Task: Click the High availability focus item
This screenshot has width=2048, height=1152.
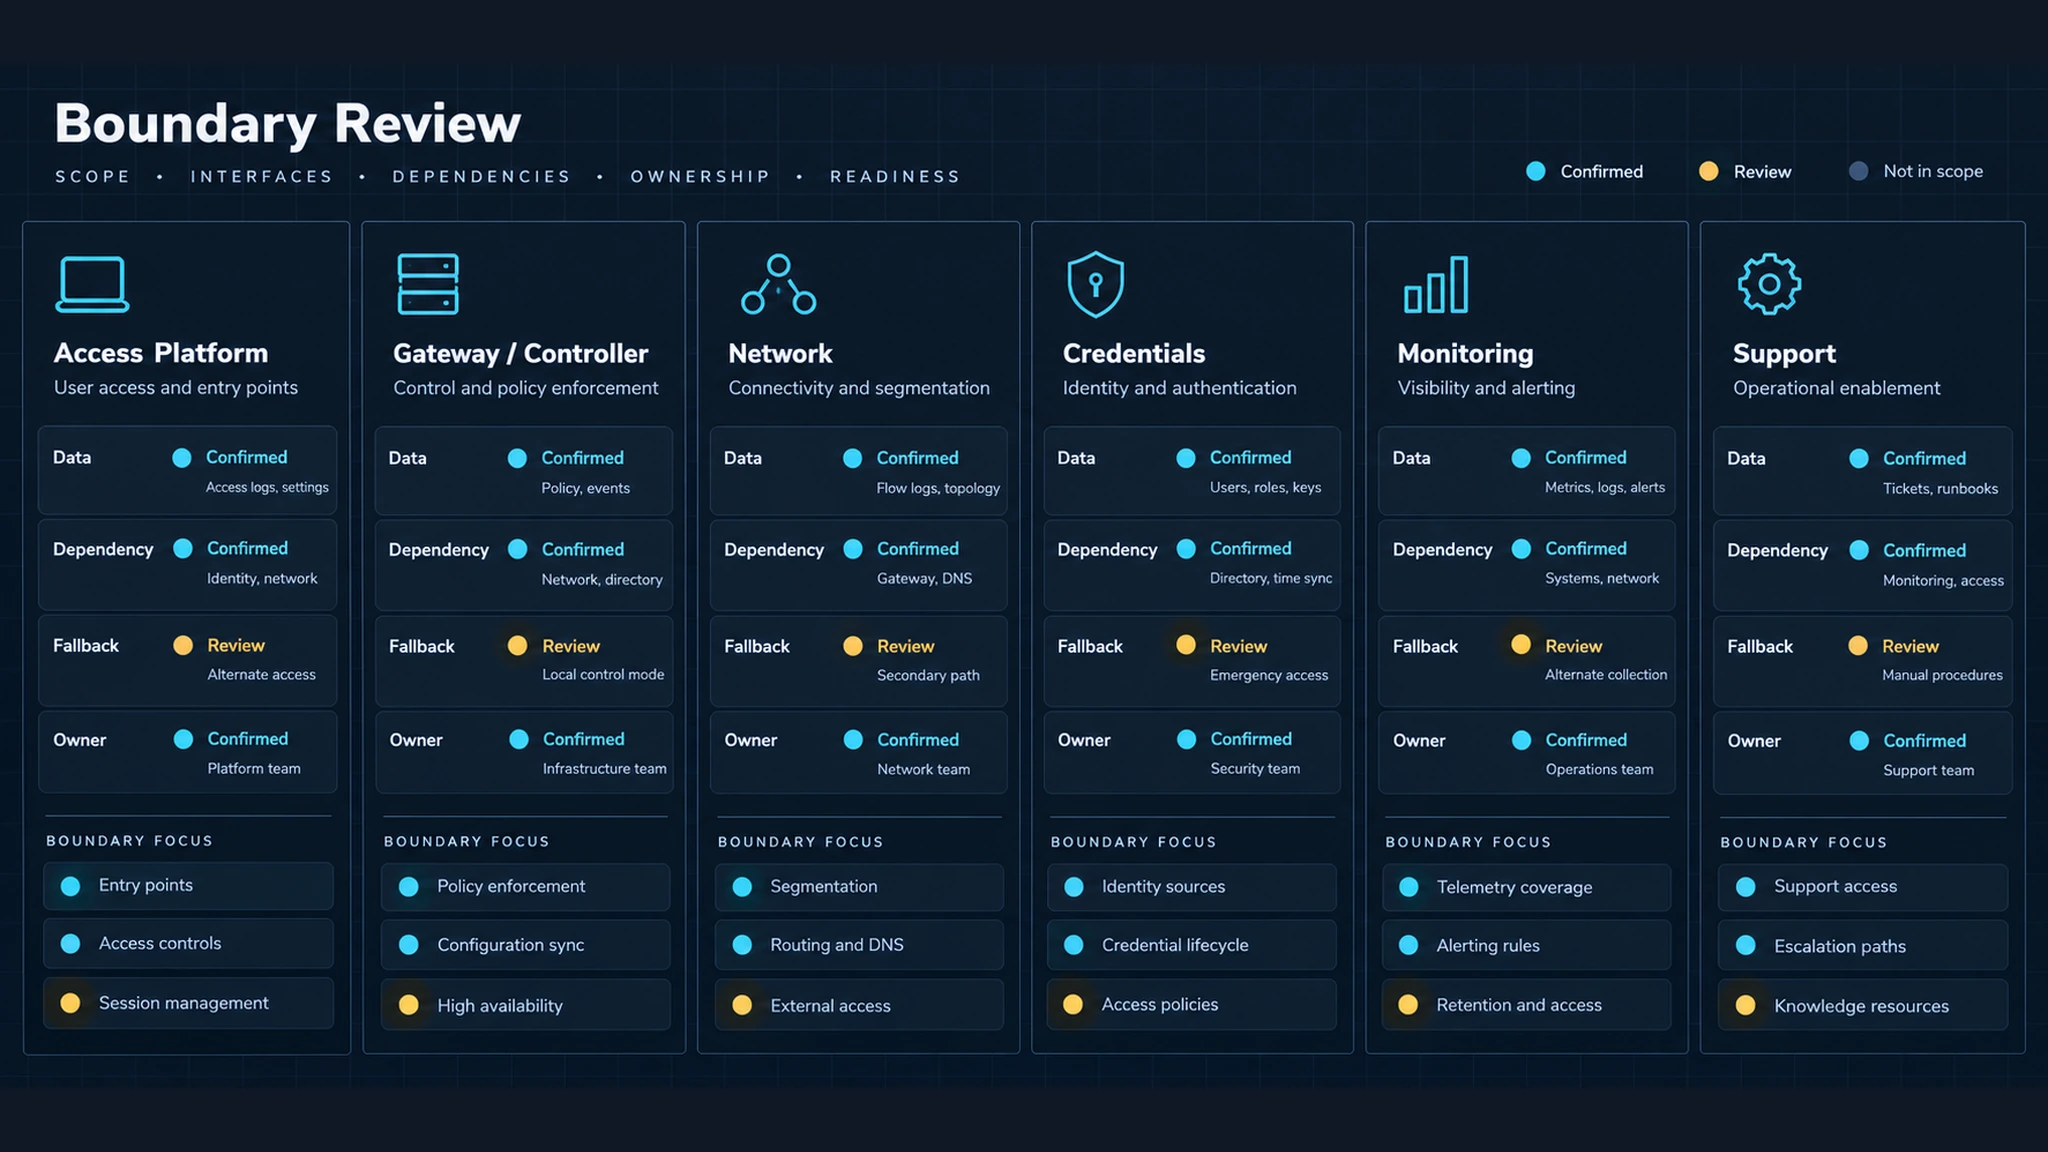Action: [x=525, y=1005]
